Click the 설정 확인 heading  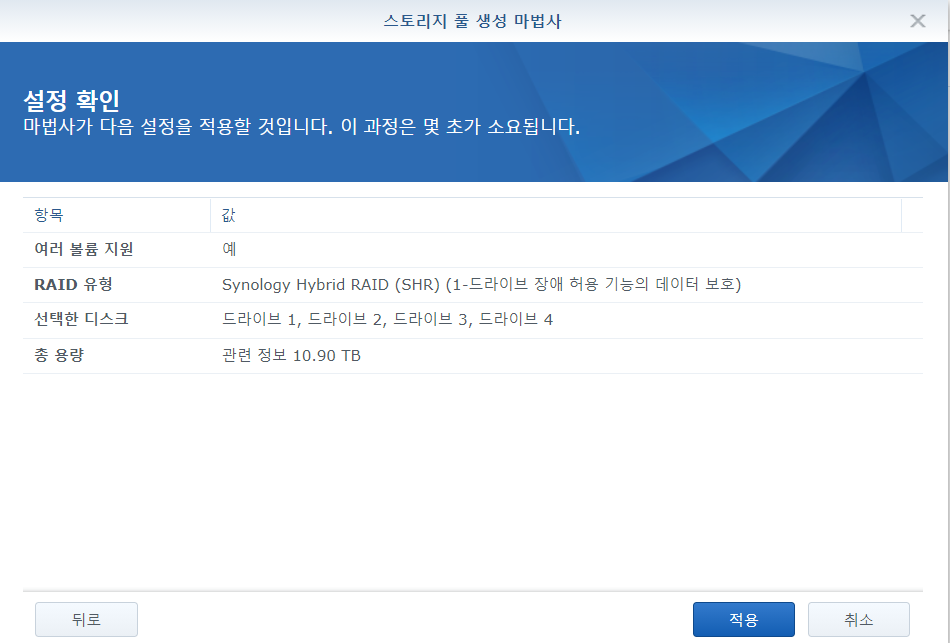coord(71,100)
